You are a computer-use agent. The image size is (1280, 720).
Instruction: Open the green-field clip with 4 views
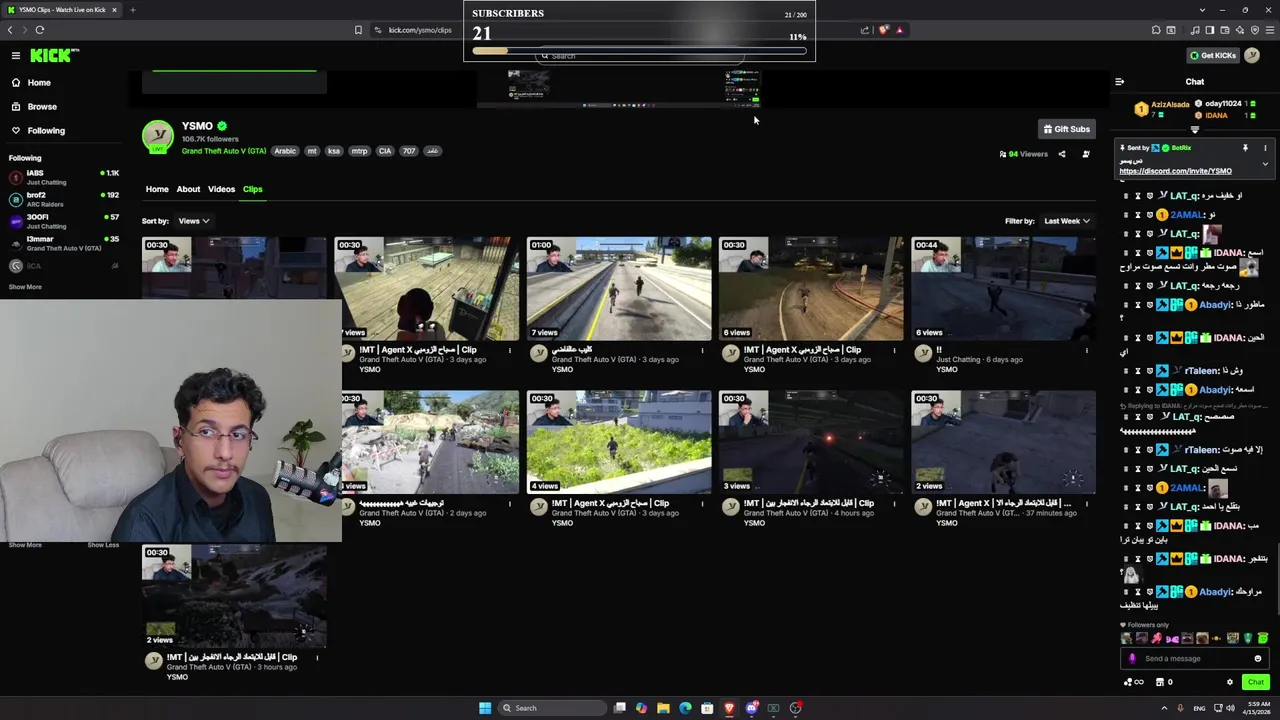619,442
